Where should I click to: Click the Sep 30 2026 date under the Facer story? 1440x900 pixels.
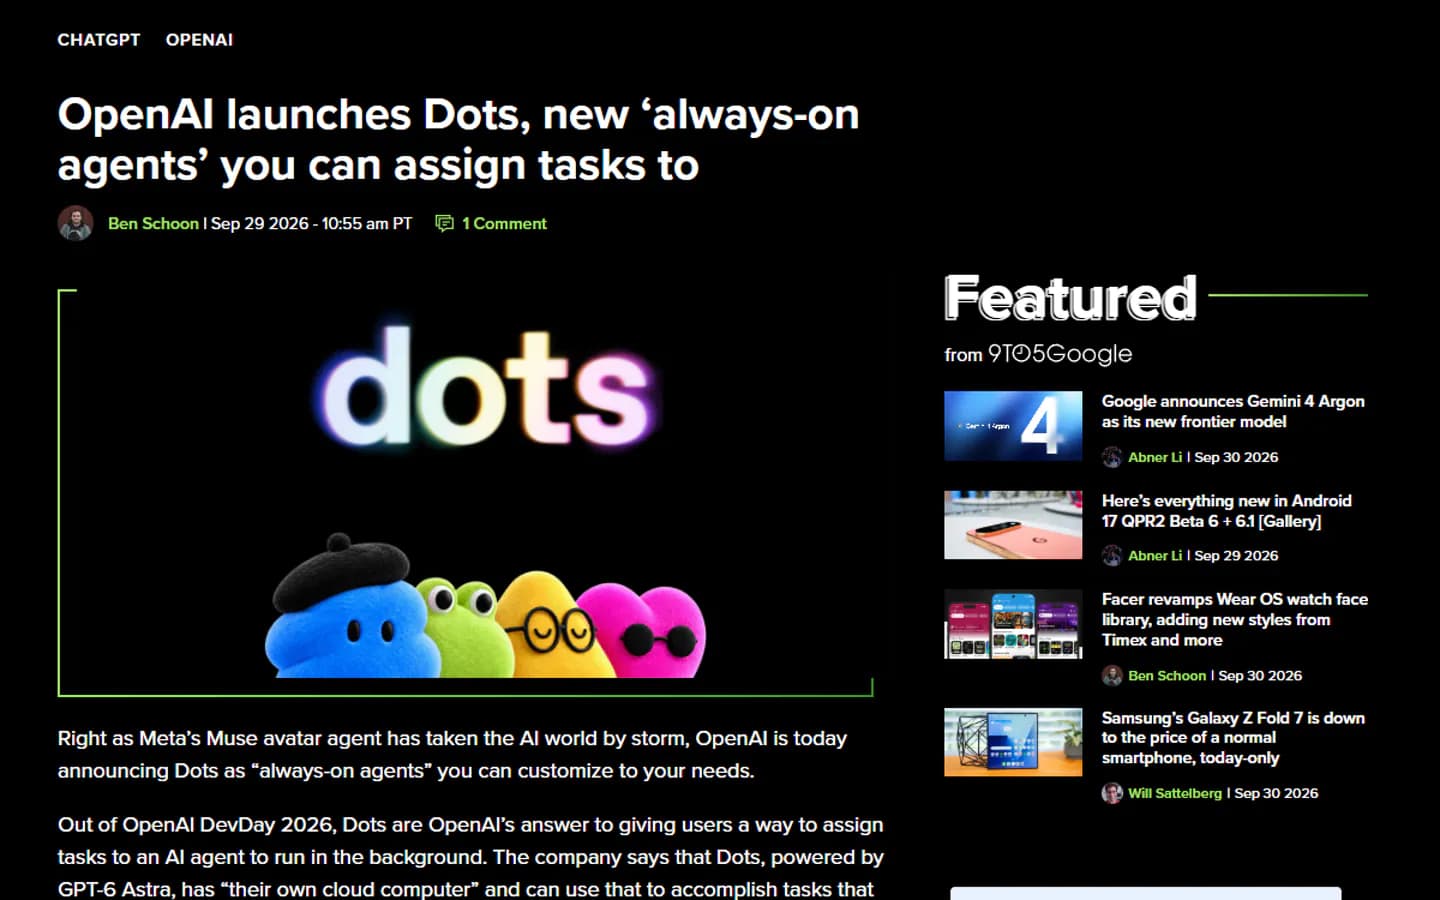pos(1260,676)
